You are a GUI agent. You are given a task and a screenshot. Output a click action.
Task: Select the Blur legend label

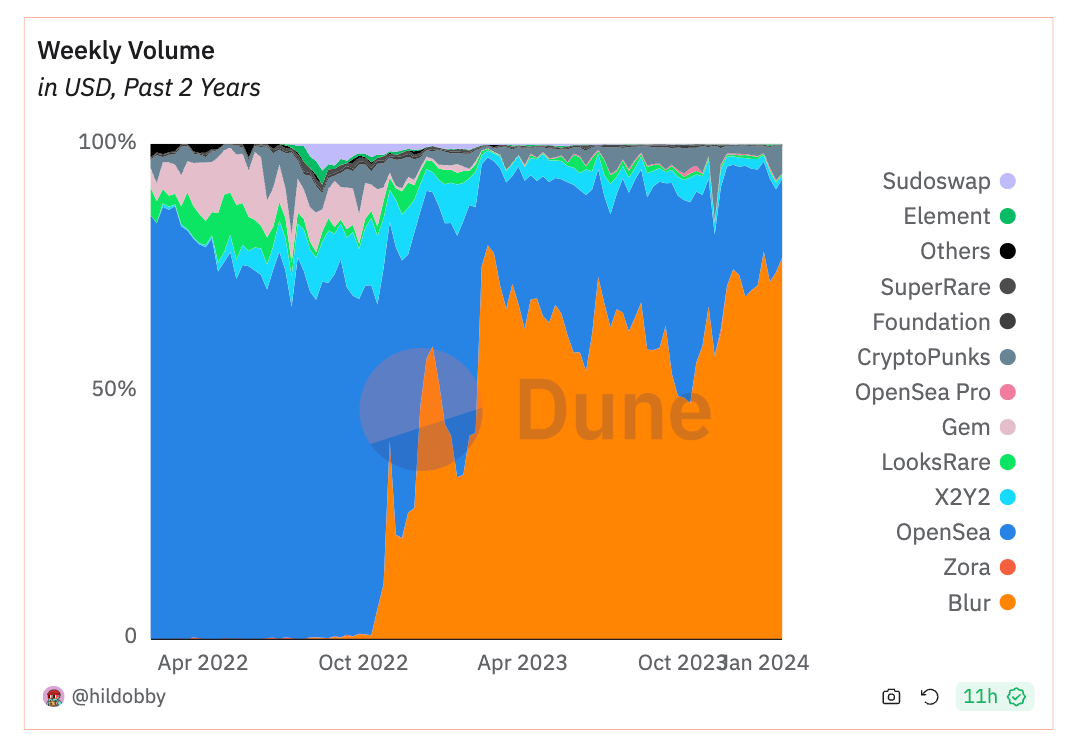969,603
